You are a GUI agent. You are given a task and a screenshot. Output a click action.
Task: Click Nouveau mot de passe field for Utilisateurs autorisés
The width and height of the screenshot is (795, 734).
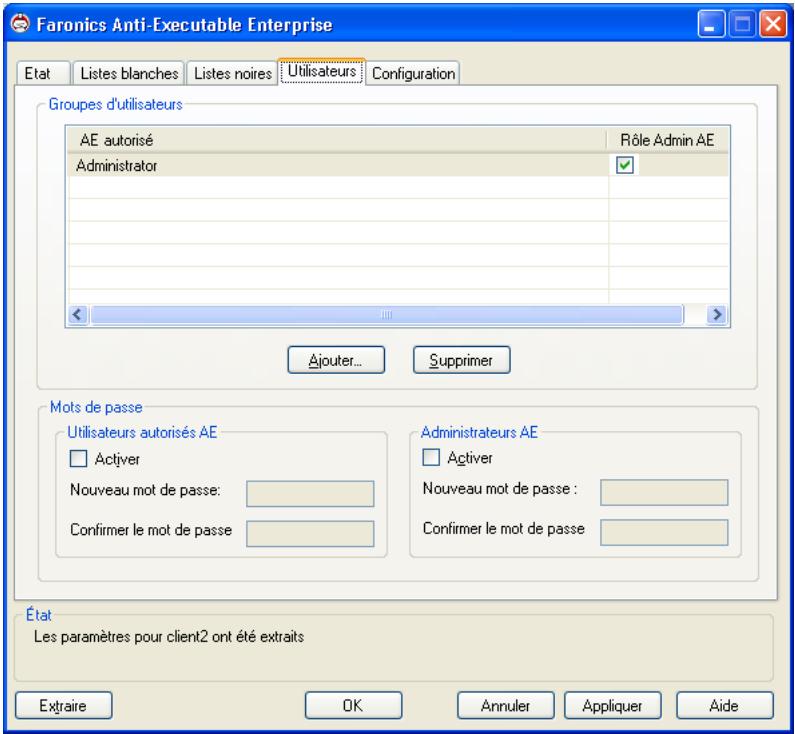click(x=310, y=494)
